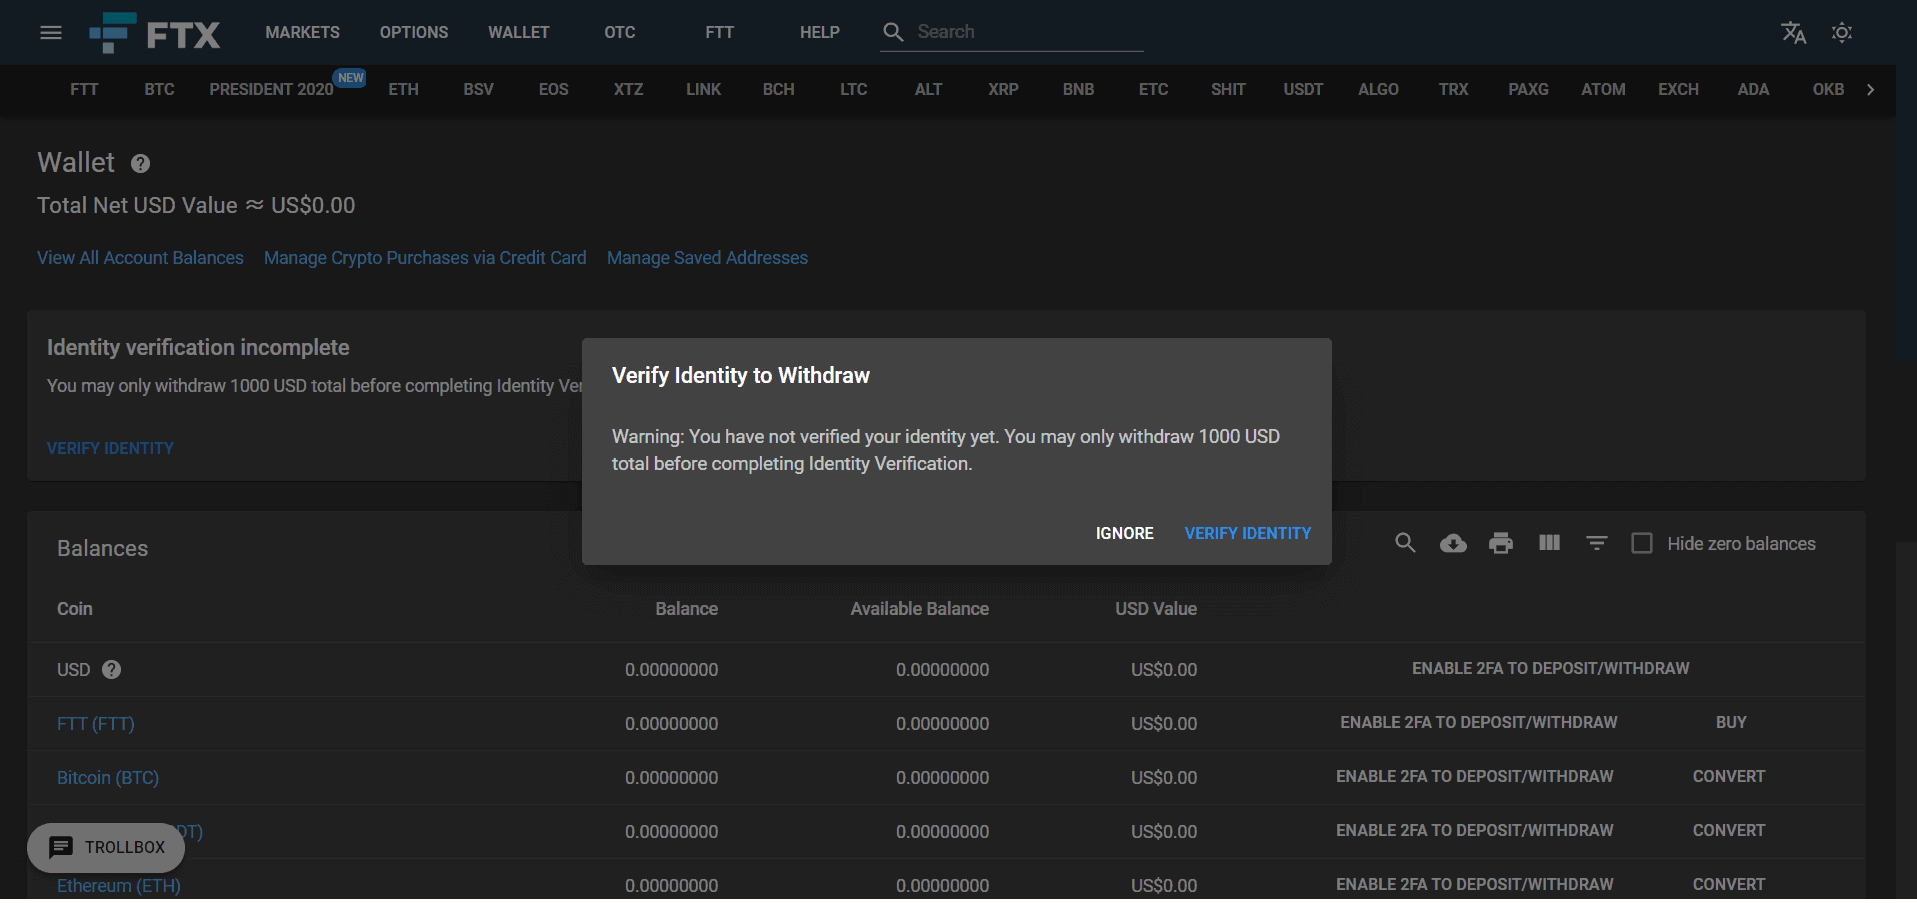Screen dimensions: 1917x903
Task: Open the hamburger menu icon
Action: tap(51, 33)
